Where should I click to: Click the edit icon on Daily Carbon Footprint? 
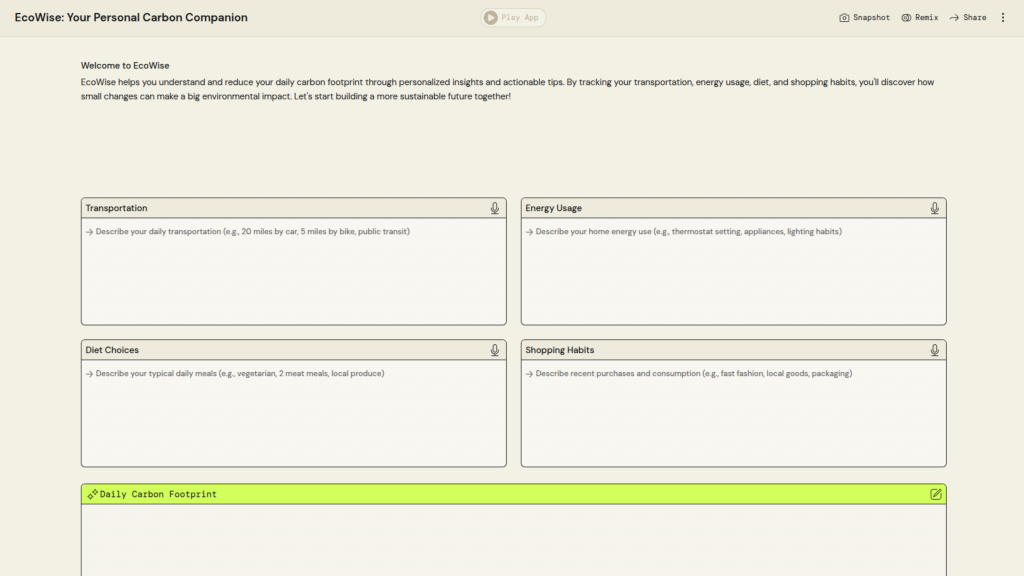pyautogui.click(x=935, y=494)
